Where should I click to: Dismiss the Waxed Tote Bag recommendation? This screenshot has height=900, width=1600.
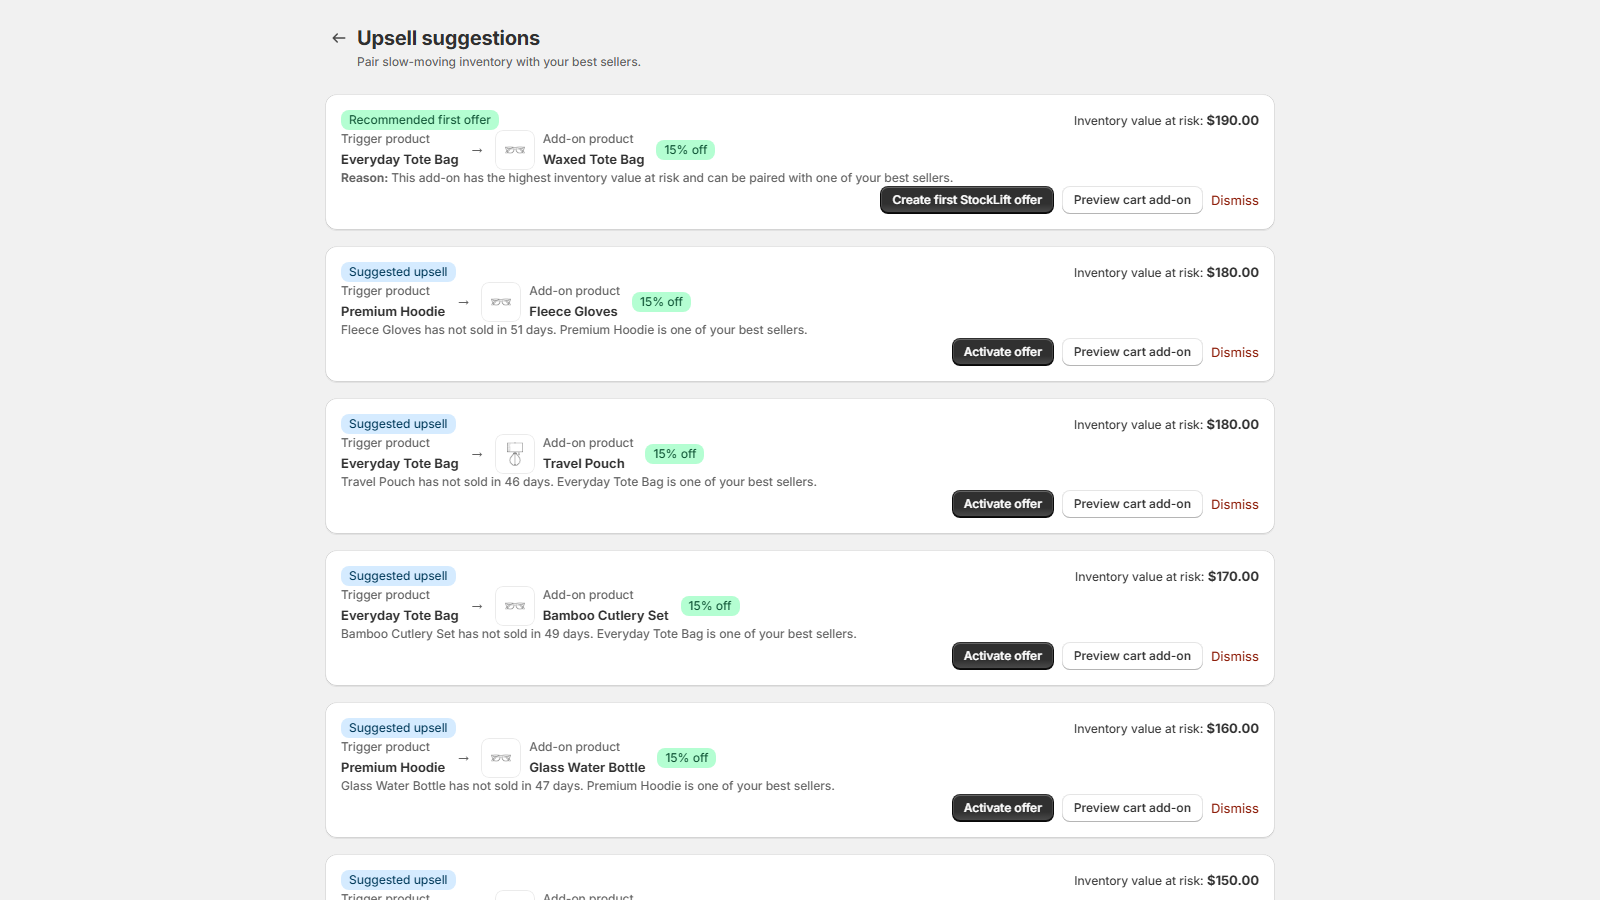coord(1235,201)
